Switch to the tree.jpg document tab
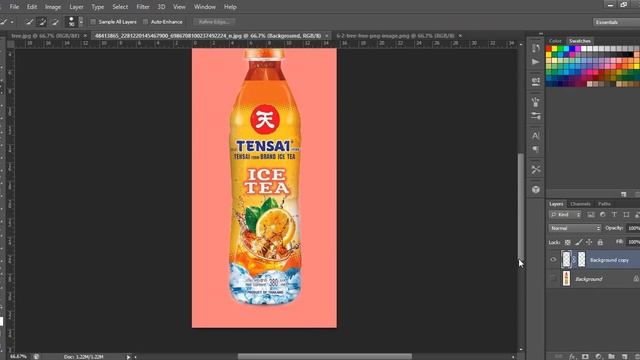The width and height of the screenshot is (640, 360). (x=45, y=36)
